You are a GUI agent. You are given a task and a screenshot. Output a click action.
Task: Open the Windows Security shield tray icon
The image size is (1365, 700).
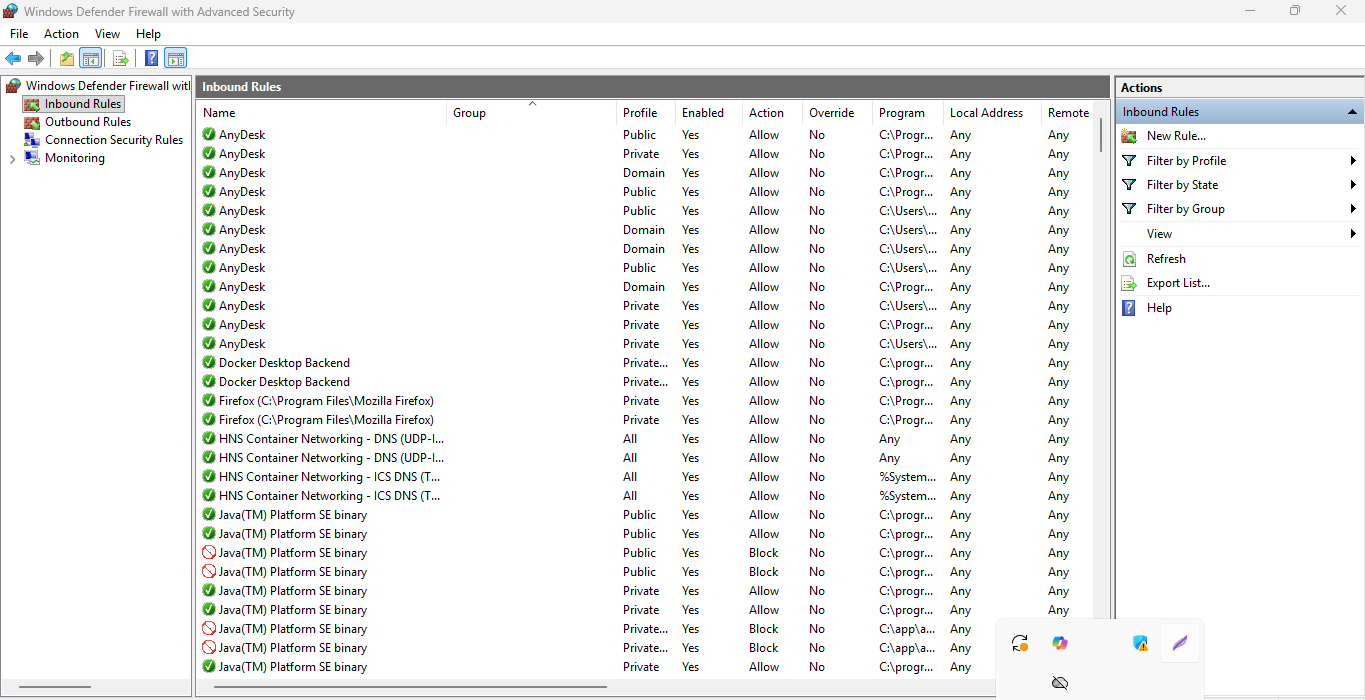click(1140, 643)
